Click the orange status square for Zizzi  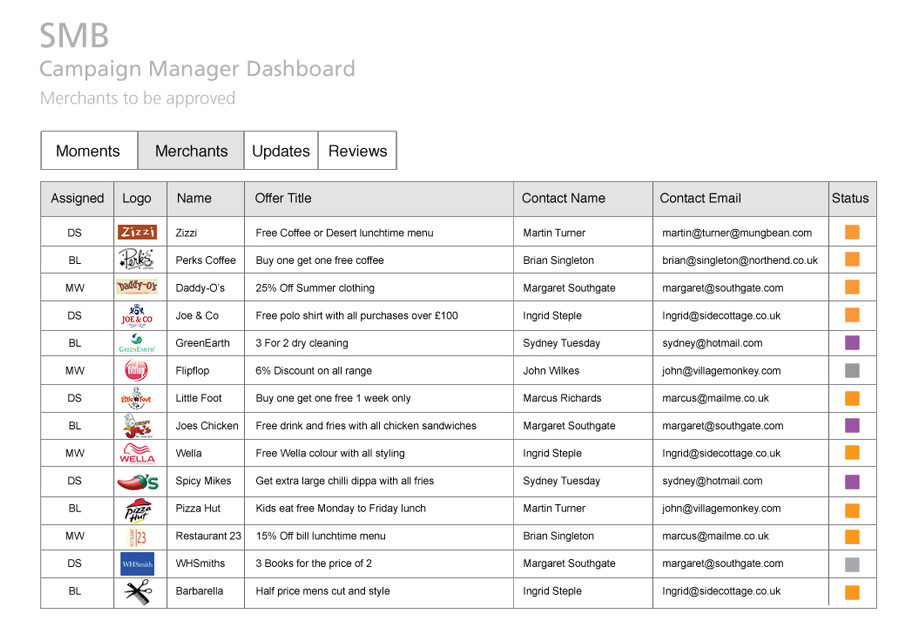coord(852,232)
